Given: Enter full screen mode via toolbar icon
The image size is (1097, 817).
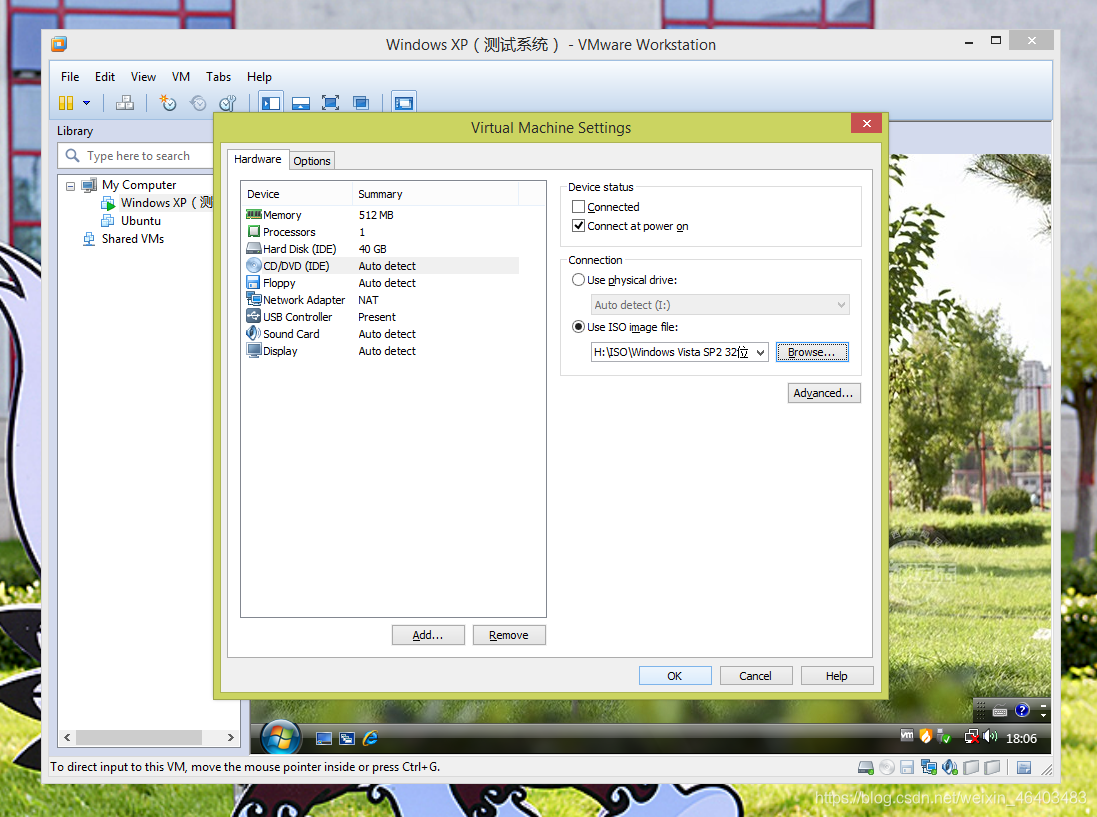Looking at the screenshot, I should (x=330, y=103).
